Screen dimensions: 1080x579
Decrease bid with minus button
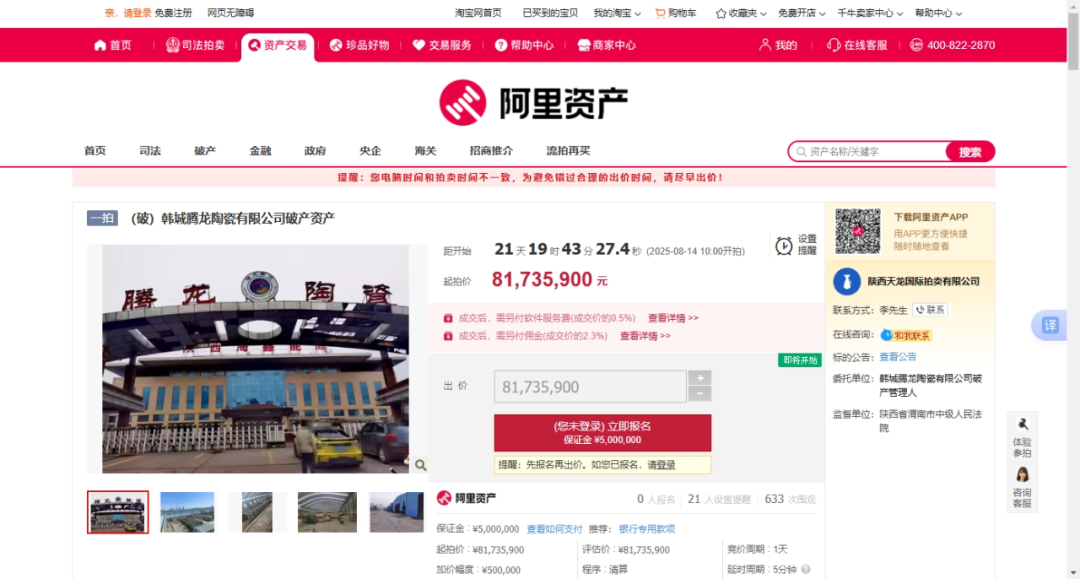coord(700,394)
